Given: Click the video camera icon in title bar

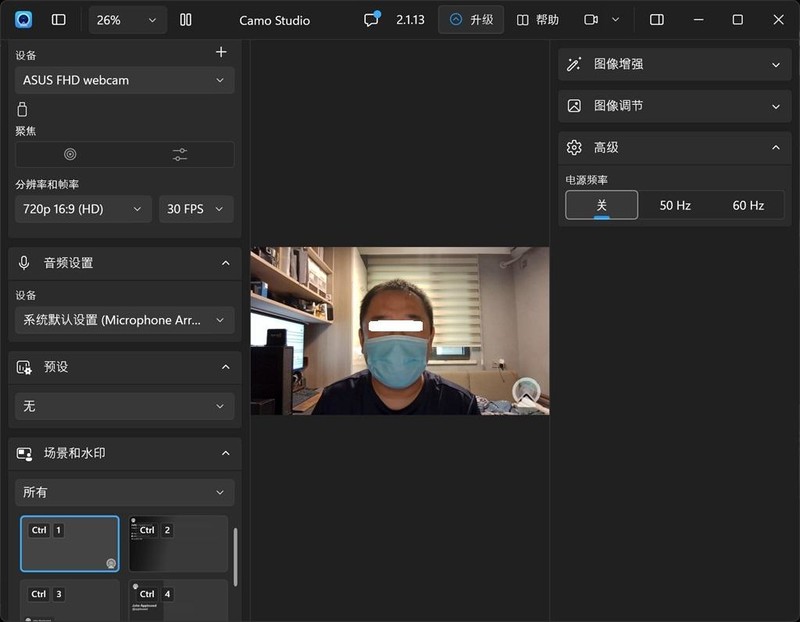Looking at the screenshot, I should click(x=591, y=20).
